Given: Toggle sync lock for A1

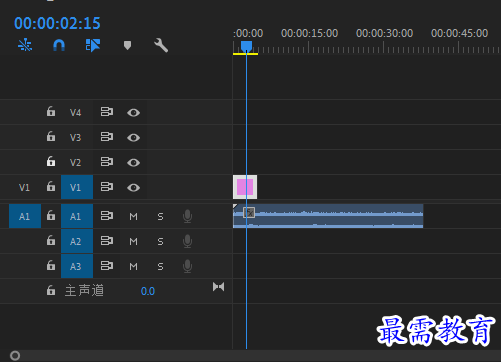Looking at the screenshot, I should (x=107, y=216).
